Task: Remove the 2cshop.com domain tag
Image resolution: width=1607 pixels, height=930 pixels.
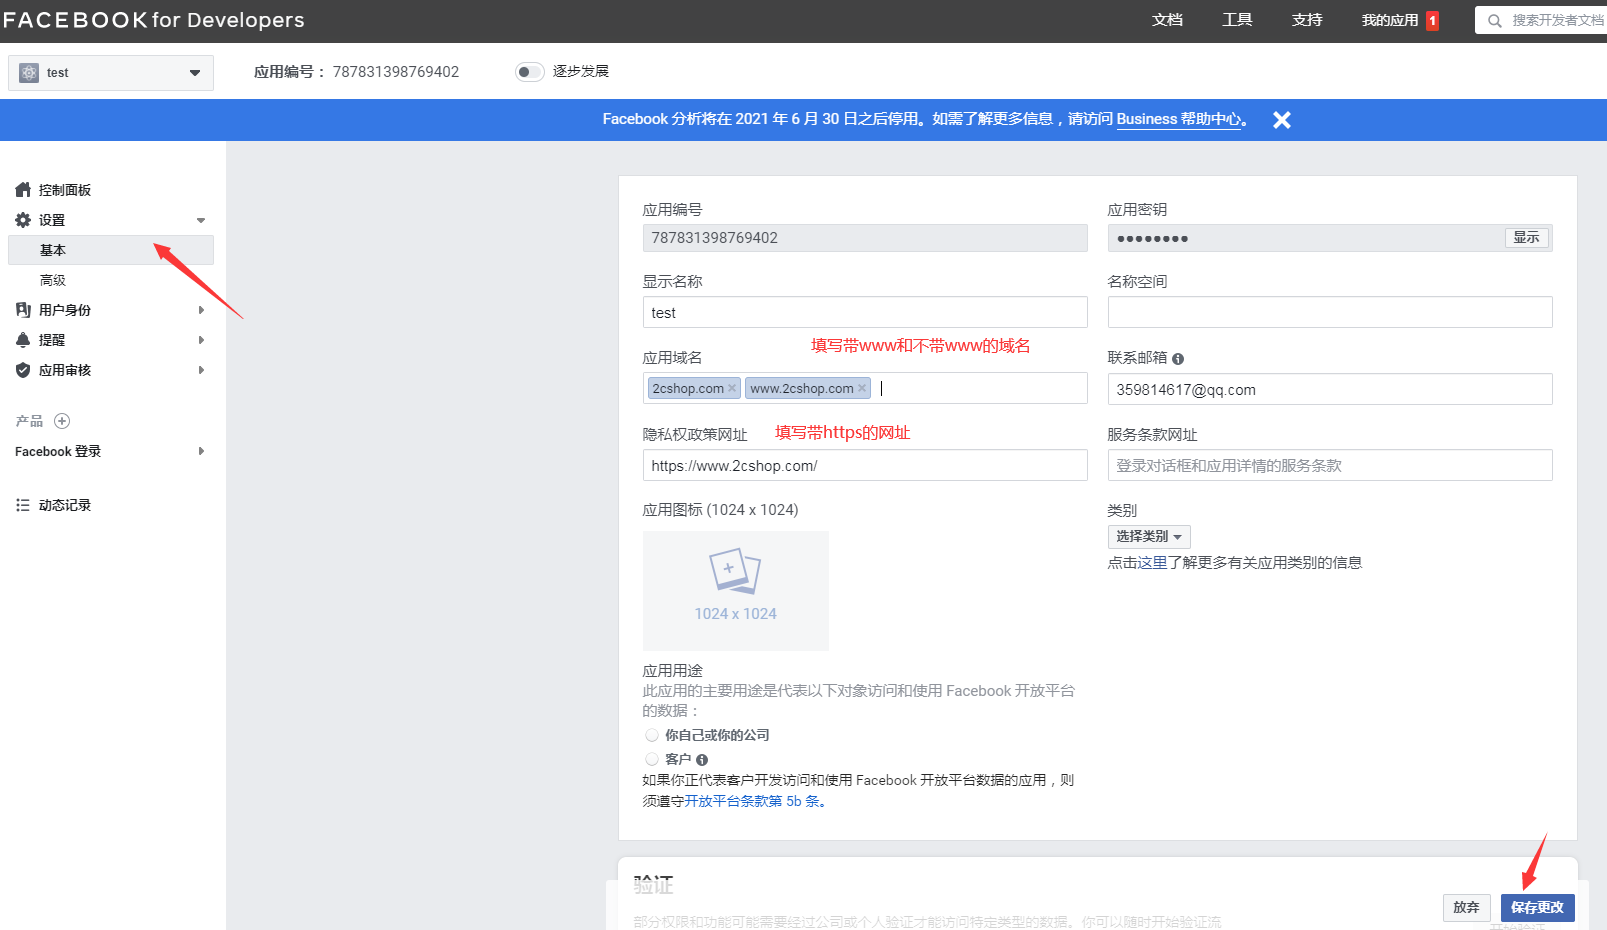Action: [732, 388]
